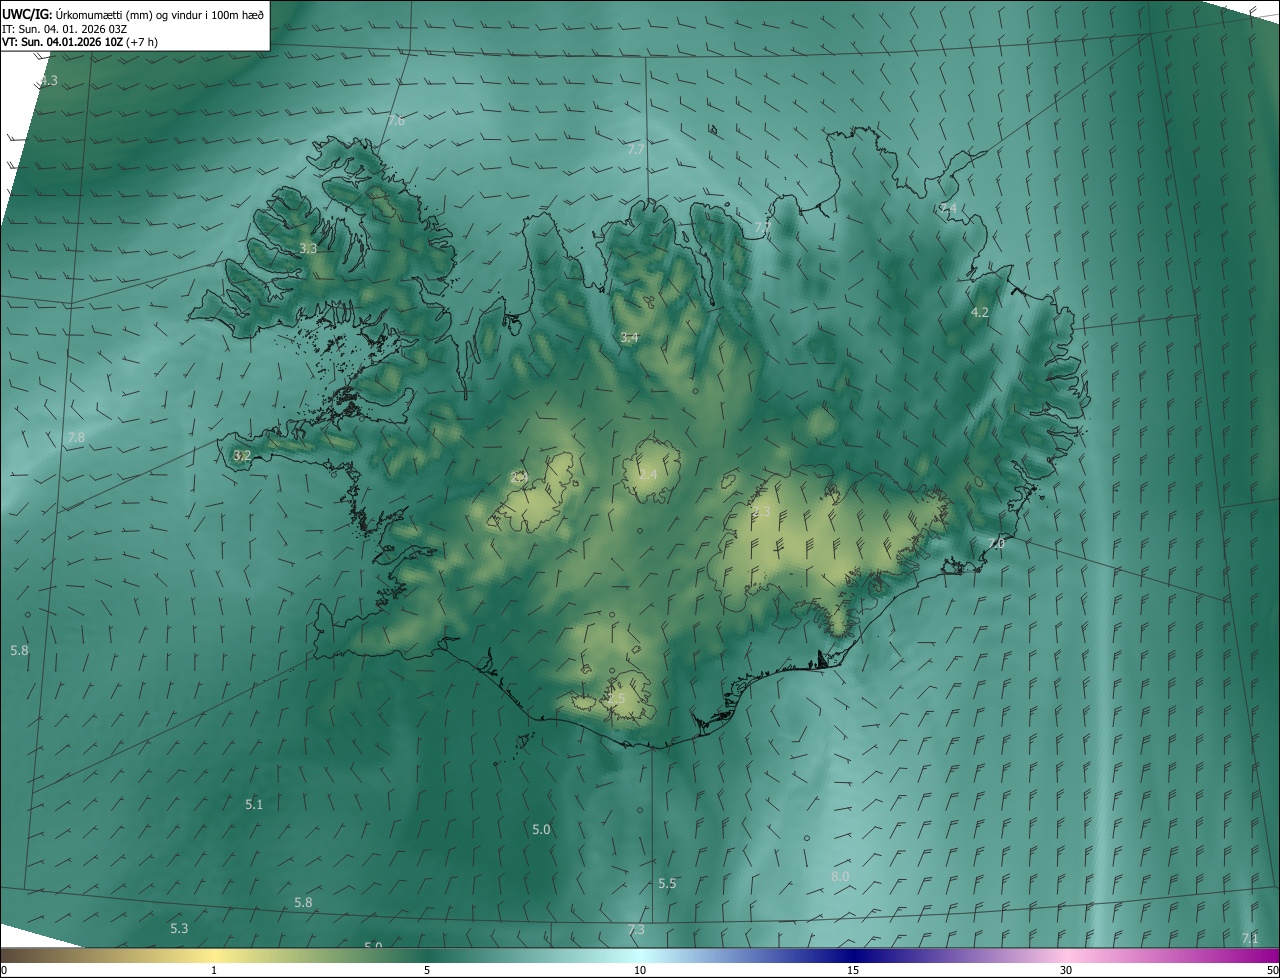Click the 7.0 value label off the southeast coast
The height and width of the screenshot is (978, 1280).
click(996, 543)
